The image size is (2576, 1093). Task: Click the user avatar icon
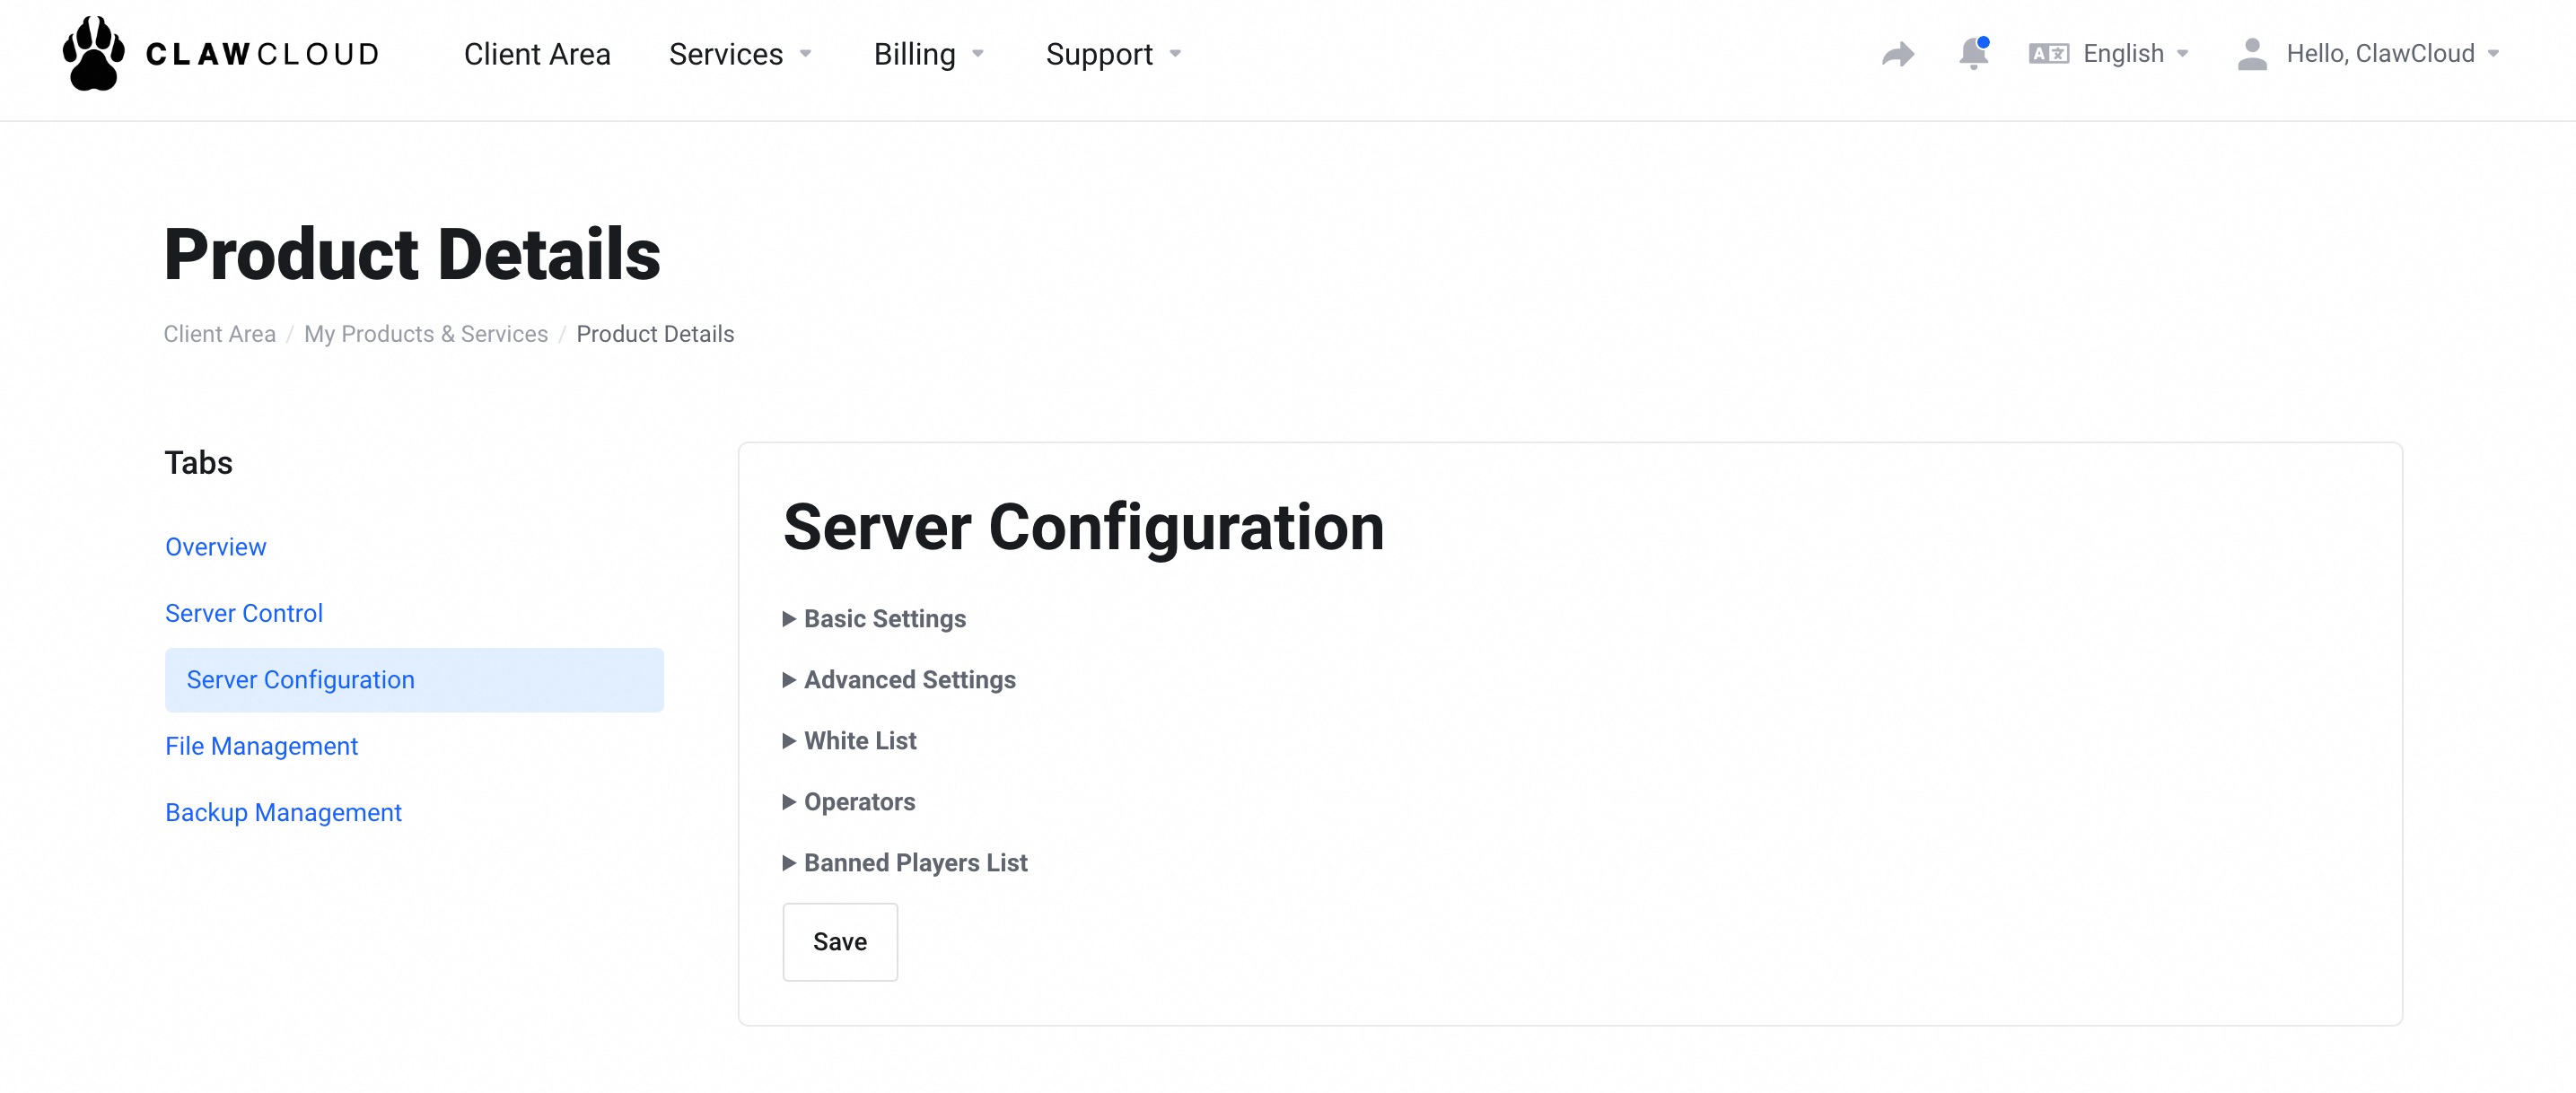[2251, 54]
